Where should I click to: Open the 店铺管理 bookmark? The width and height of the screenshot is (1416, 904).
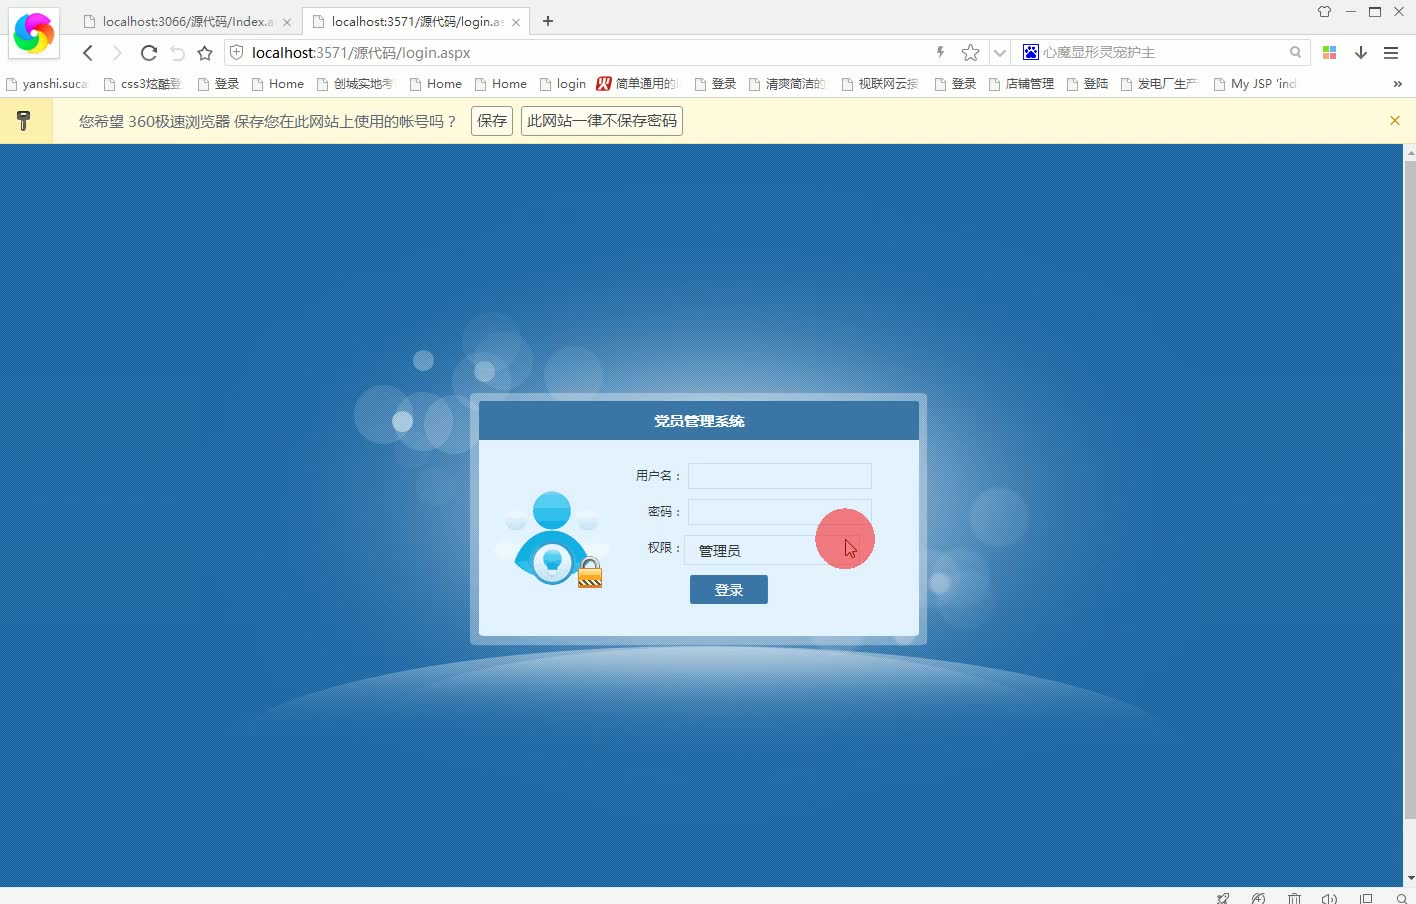1022,84
